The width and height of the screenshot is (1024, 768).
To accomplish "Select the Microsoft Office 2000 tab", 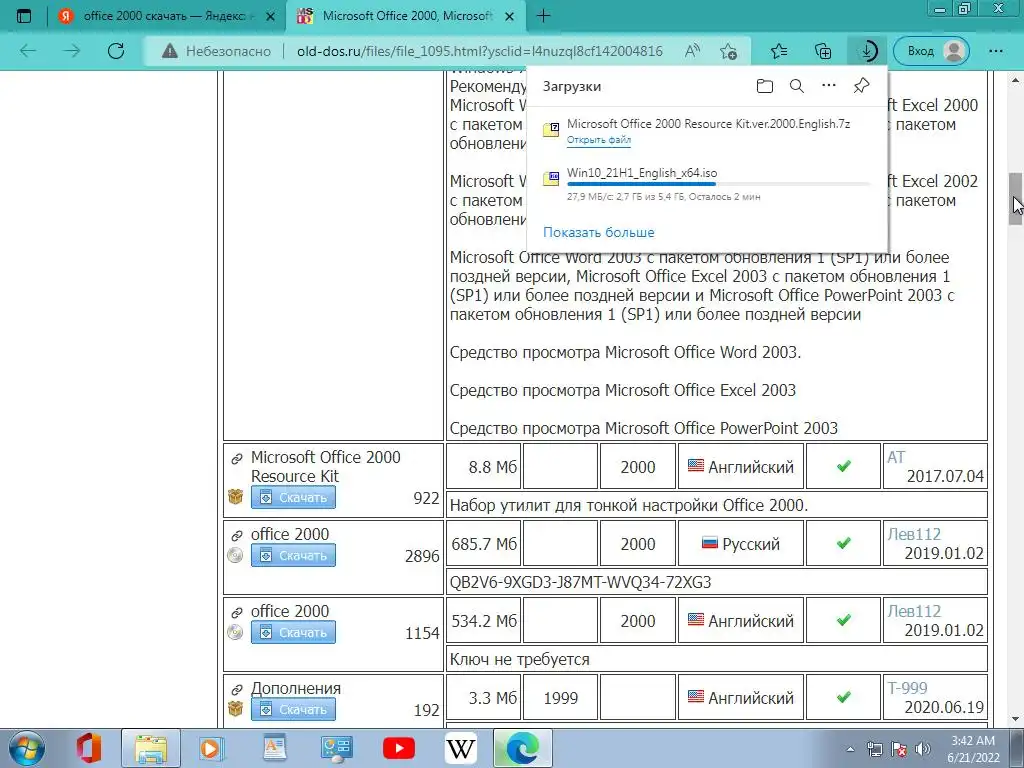I will [x=406, y=16].
